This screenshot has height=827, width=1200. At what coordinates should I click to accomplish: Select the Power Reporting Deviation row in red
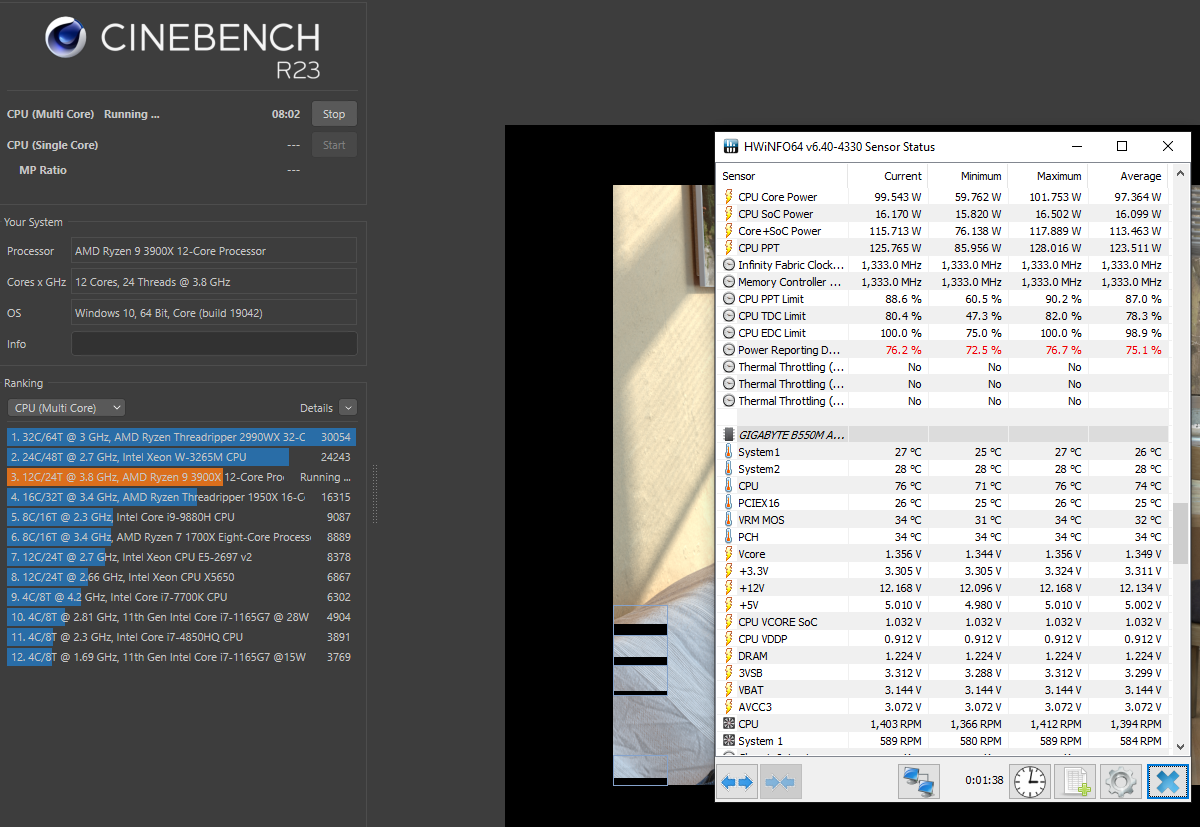943,350
